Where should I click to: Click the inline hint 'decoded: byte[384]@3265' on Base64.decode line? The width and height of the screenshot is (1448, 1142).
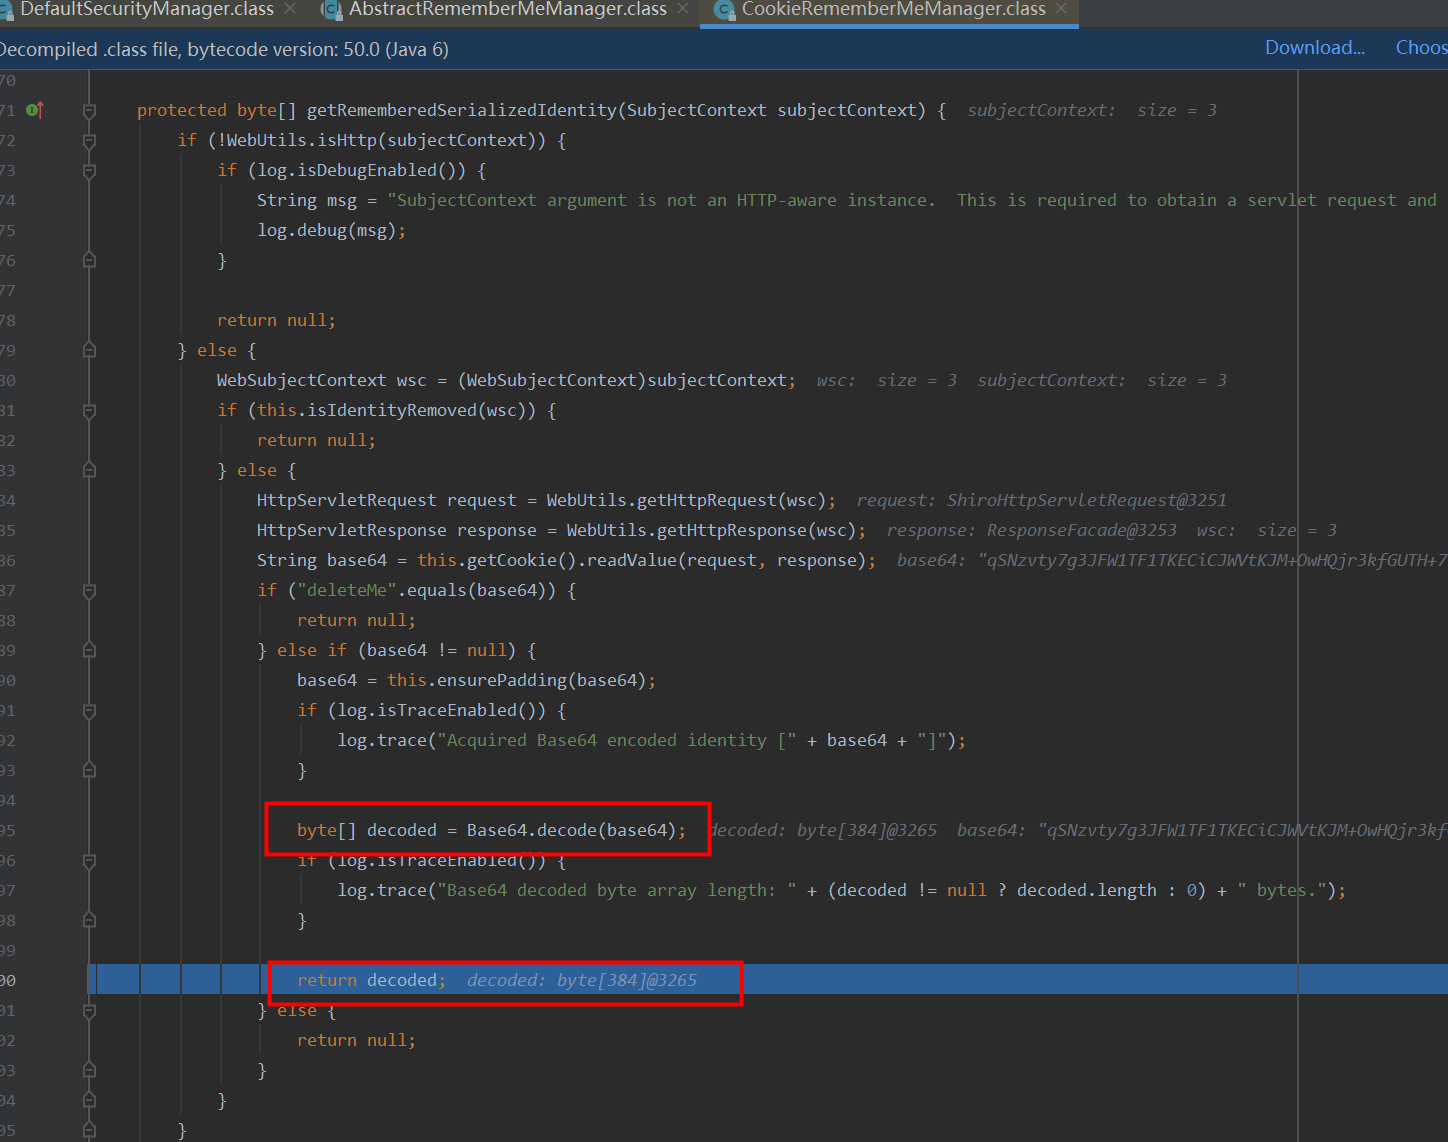(x=823, y=830)
